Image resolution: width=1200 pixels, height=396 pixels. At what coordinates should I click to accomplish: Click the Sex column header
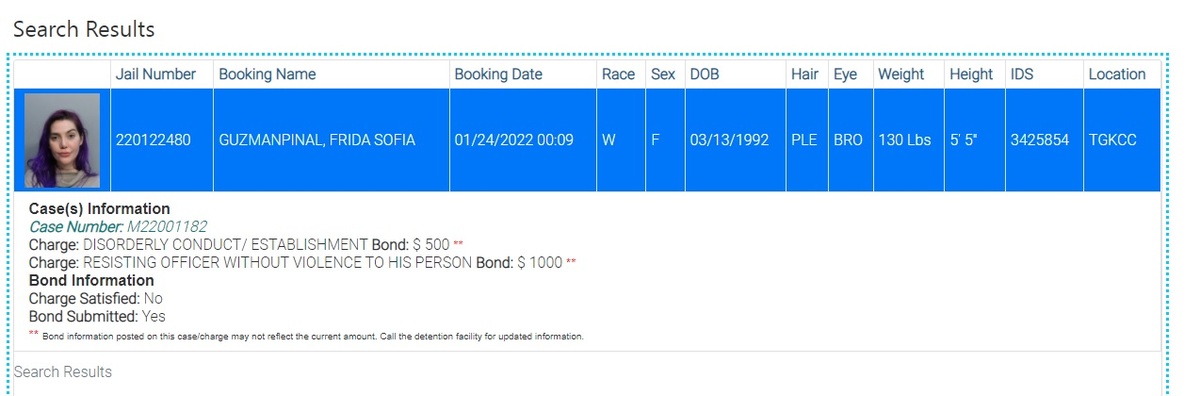[x=663, y=74]
